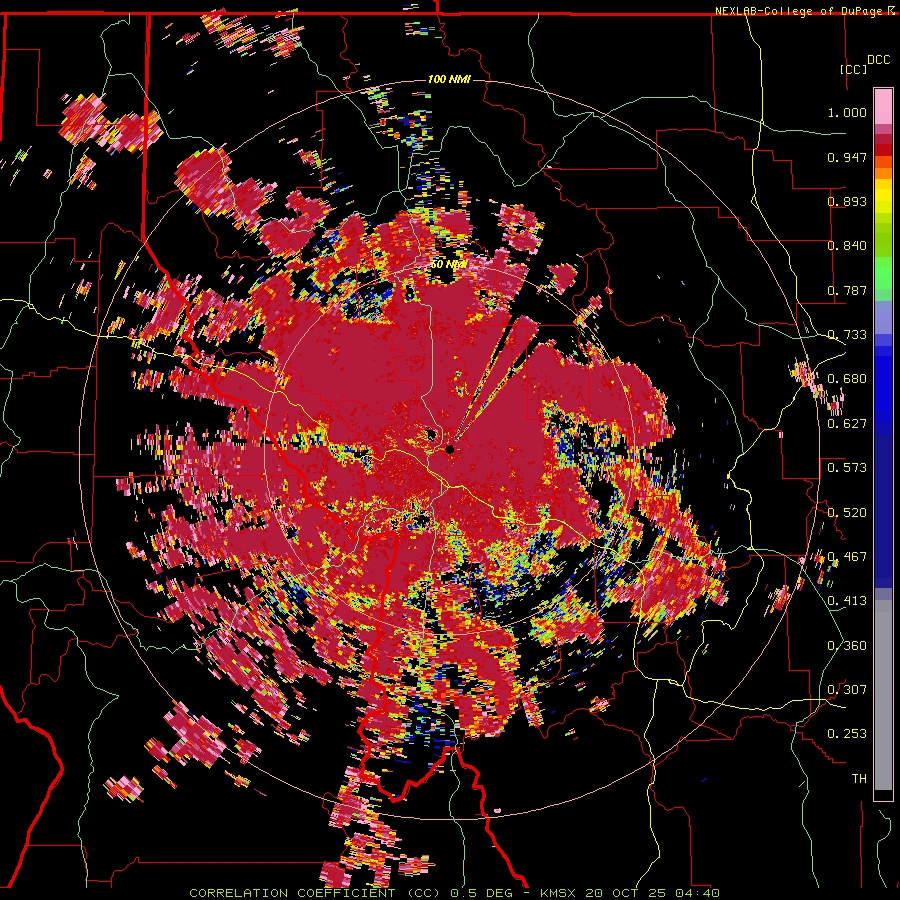Click the 0.520 scale value
The width and height of the screenshot is (900, 900).
847,513
